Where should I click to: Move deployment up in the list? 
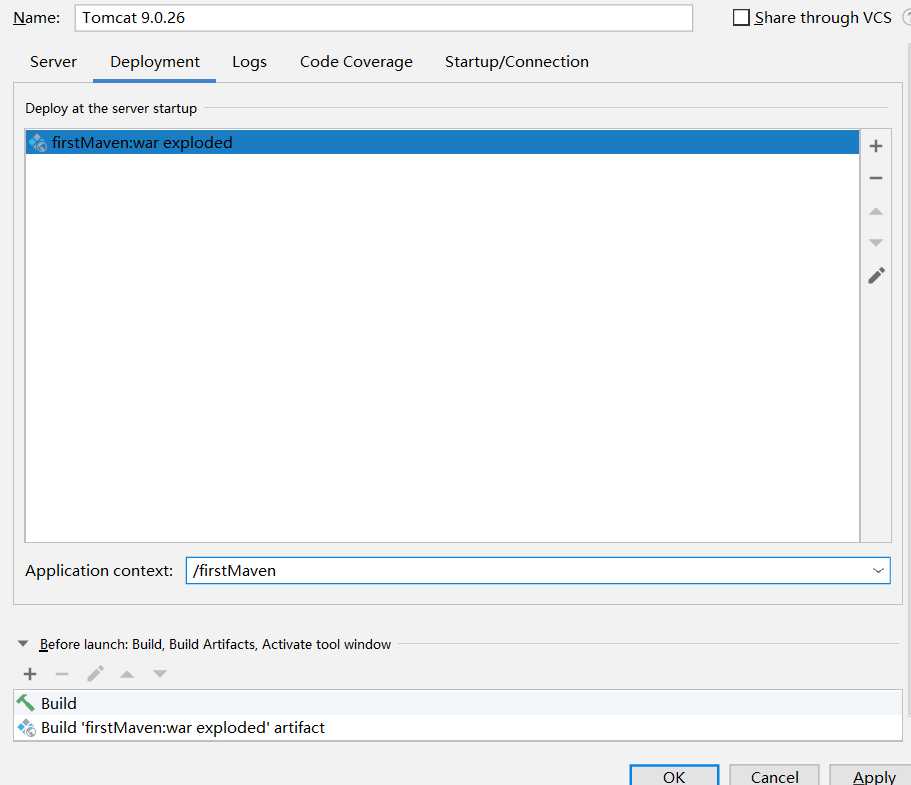876,212
